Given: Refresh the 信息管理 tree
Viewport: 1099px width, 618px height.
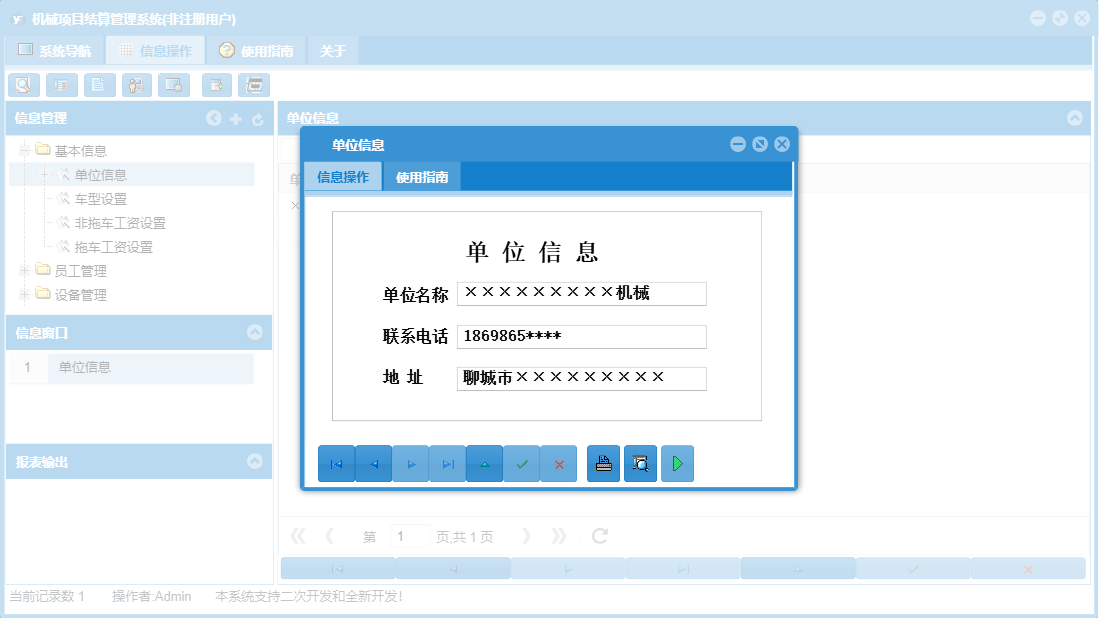Looking at the screenshot, I should click(258, 118).
